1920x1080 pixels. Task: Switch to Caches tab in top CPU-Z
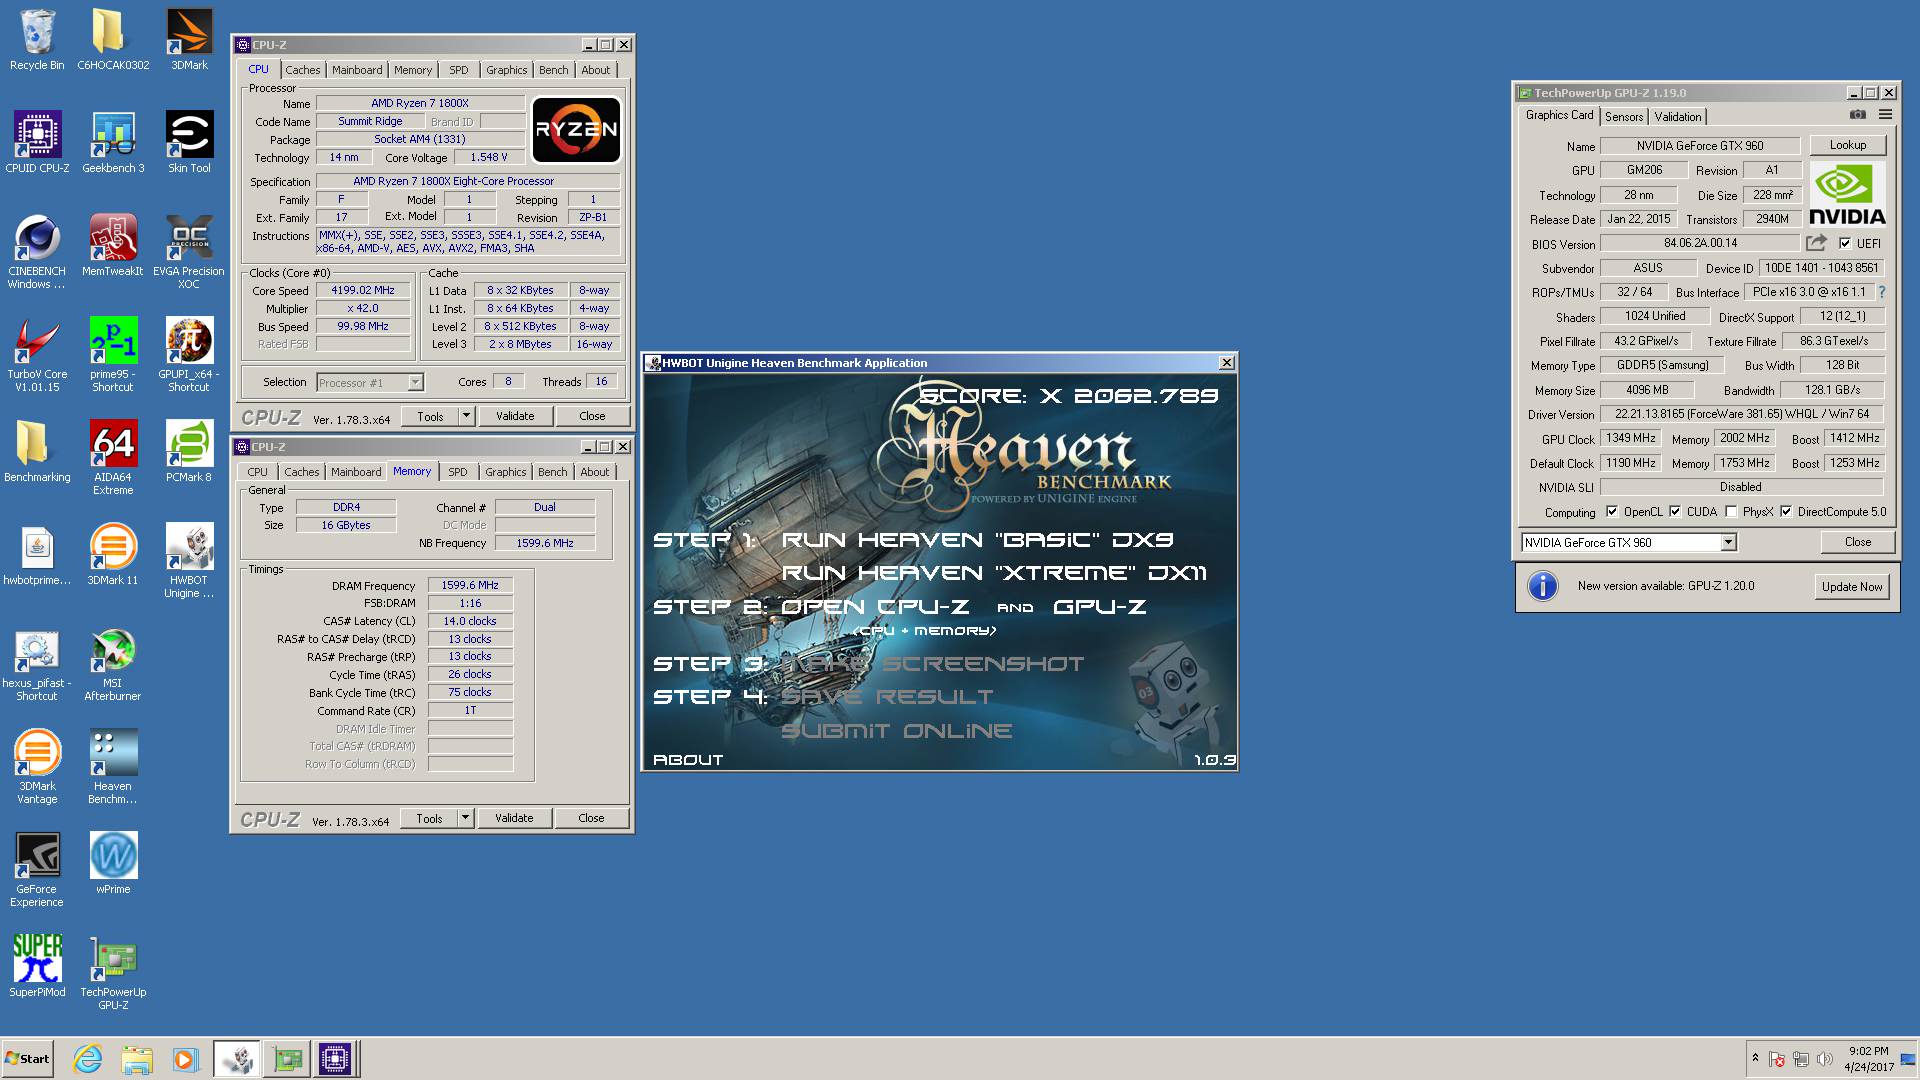[303, 70]
